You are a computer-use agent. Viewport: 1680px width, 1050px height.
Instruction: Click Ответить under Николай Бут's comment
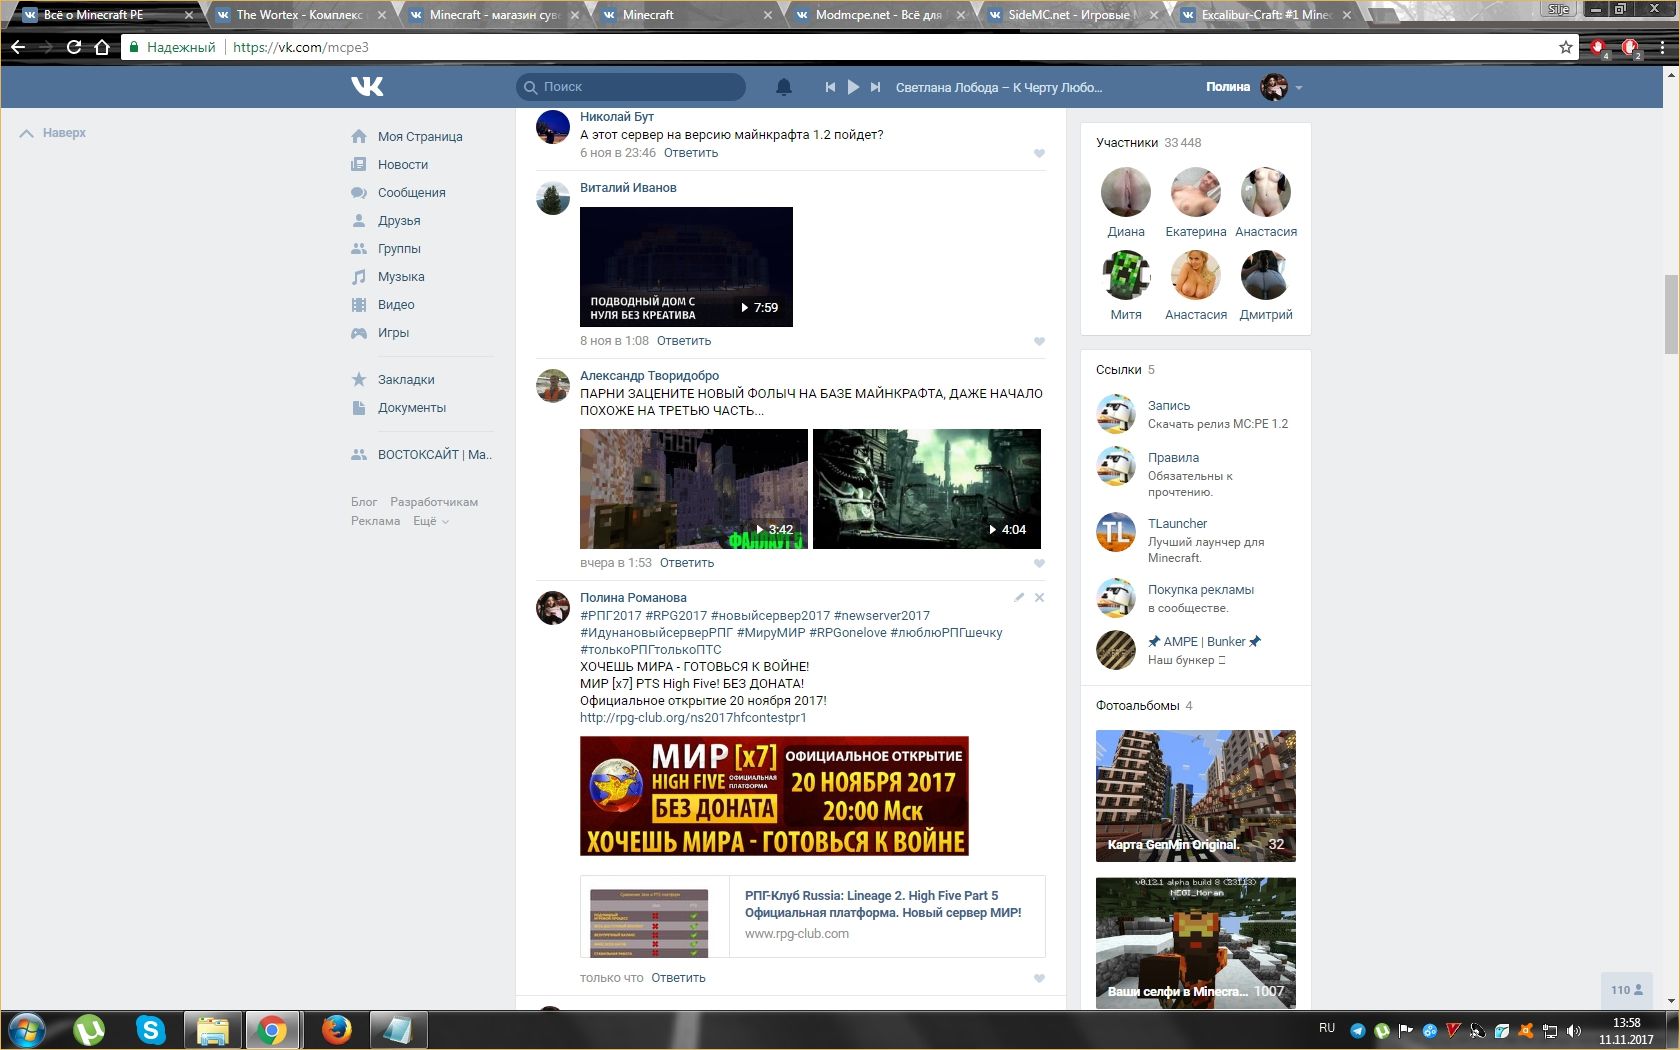click(x=691, y=153)
